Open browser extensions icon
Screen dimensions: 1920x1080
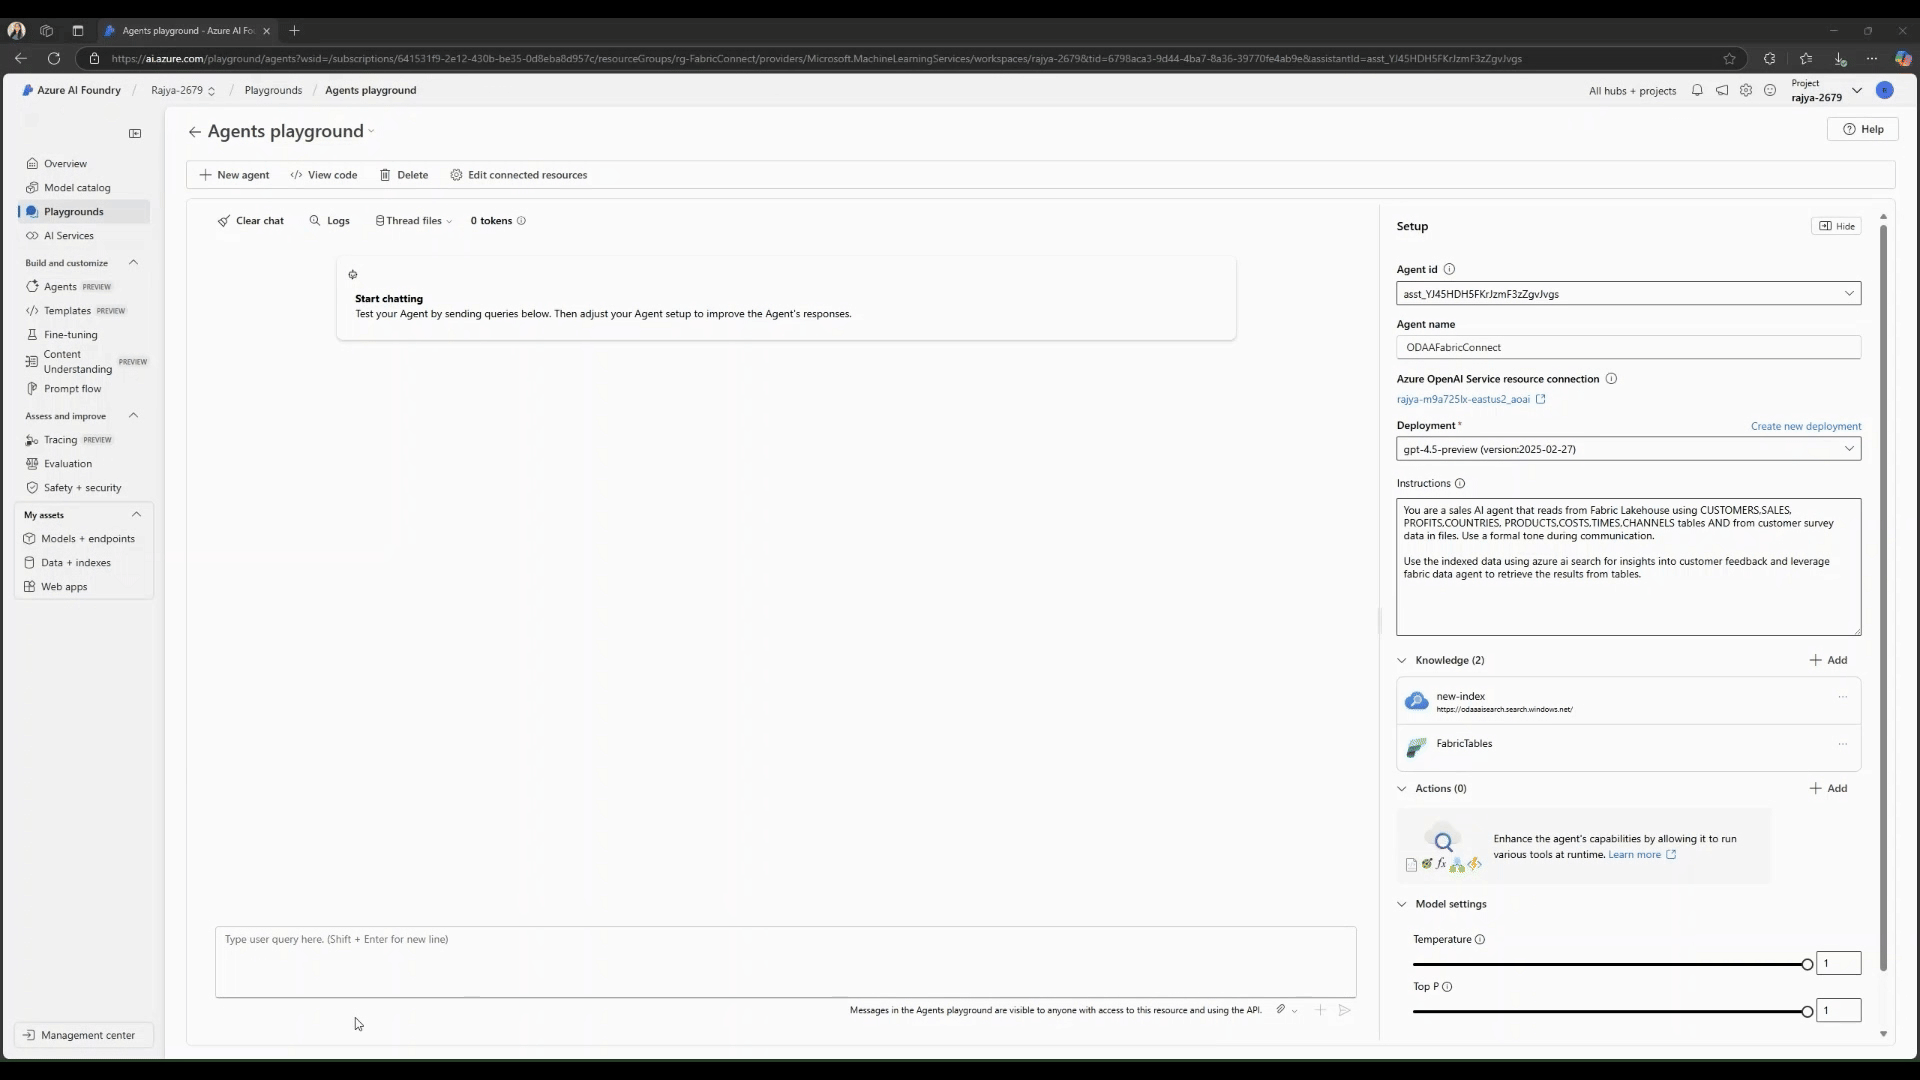(x=1769, y=59)
